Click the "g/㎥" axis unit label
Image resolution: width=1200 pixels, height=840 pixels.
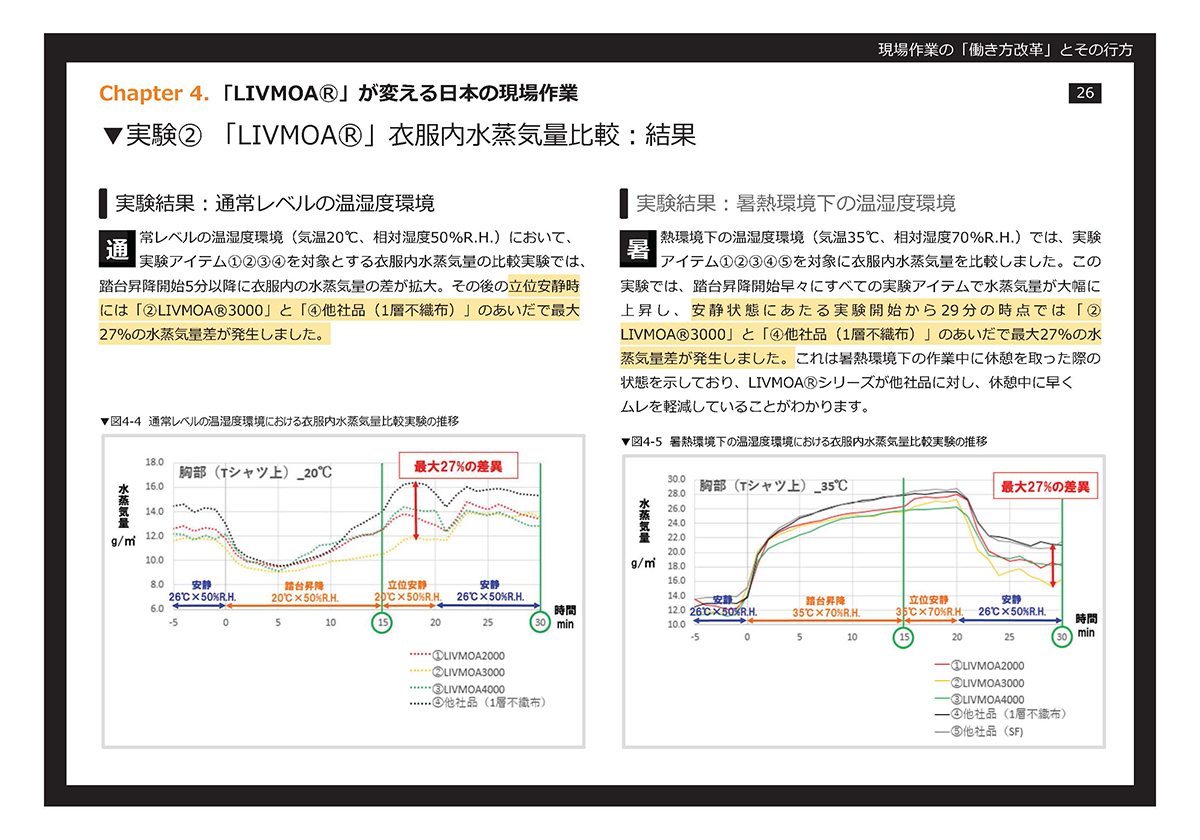pyautogui.click(x=122, y=539)
